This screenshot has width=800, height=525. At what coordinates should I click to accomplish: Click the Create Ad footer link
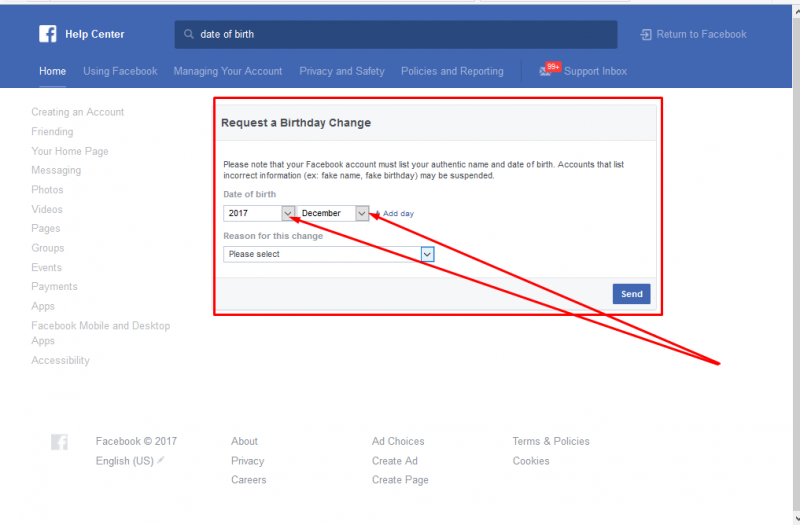394,461
